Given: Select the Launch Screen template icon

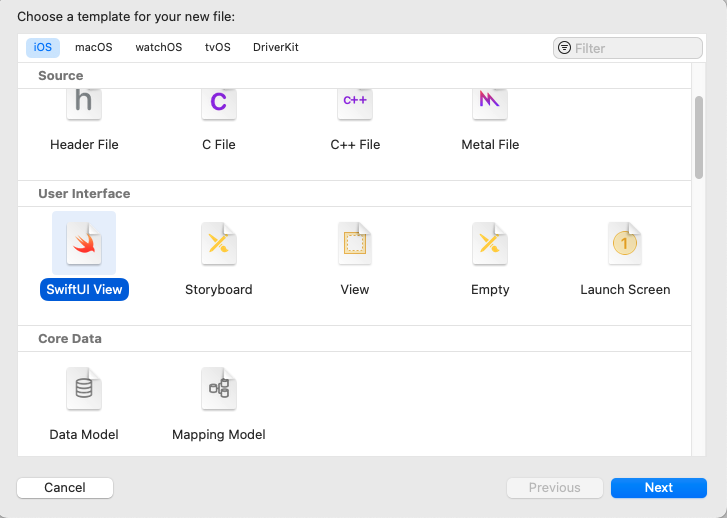Looking at the screenshot, I should [x=625, y=244].
